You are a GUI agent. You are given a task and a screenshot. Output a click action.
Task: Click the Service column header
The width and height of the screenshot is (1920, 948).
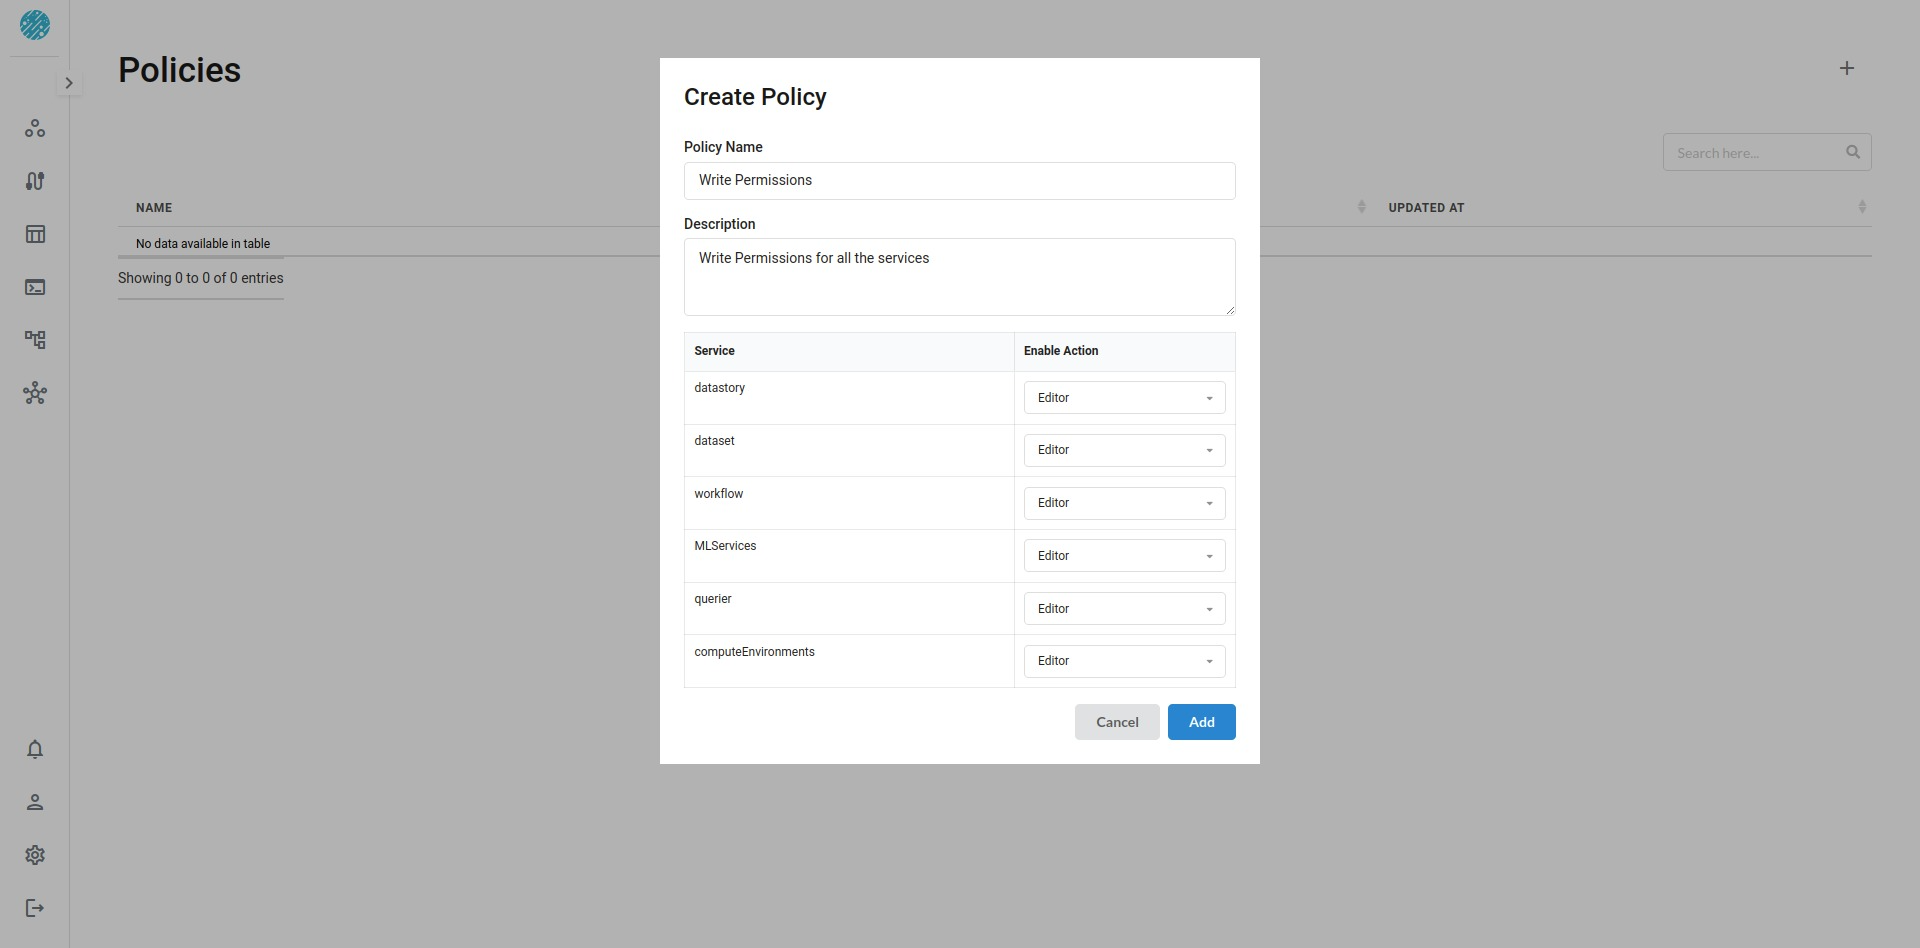point(714,351)
